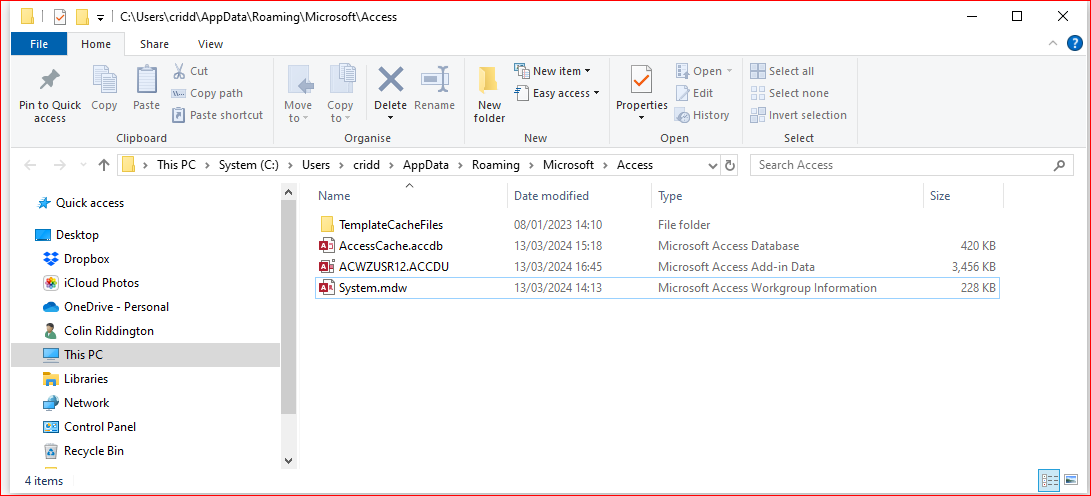Image resolution: width=1091 pixels, height=496 pixels.
Task: Click the Rename icon
Action: (434, 79)
